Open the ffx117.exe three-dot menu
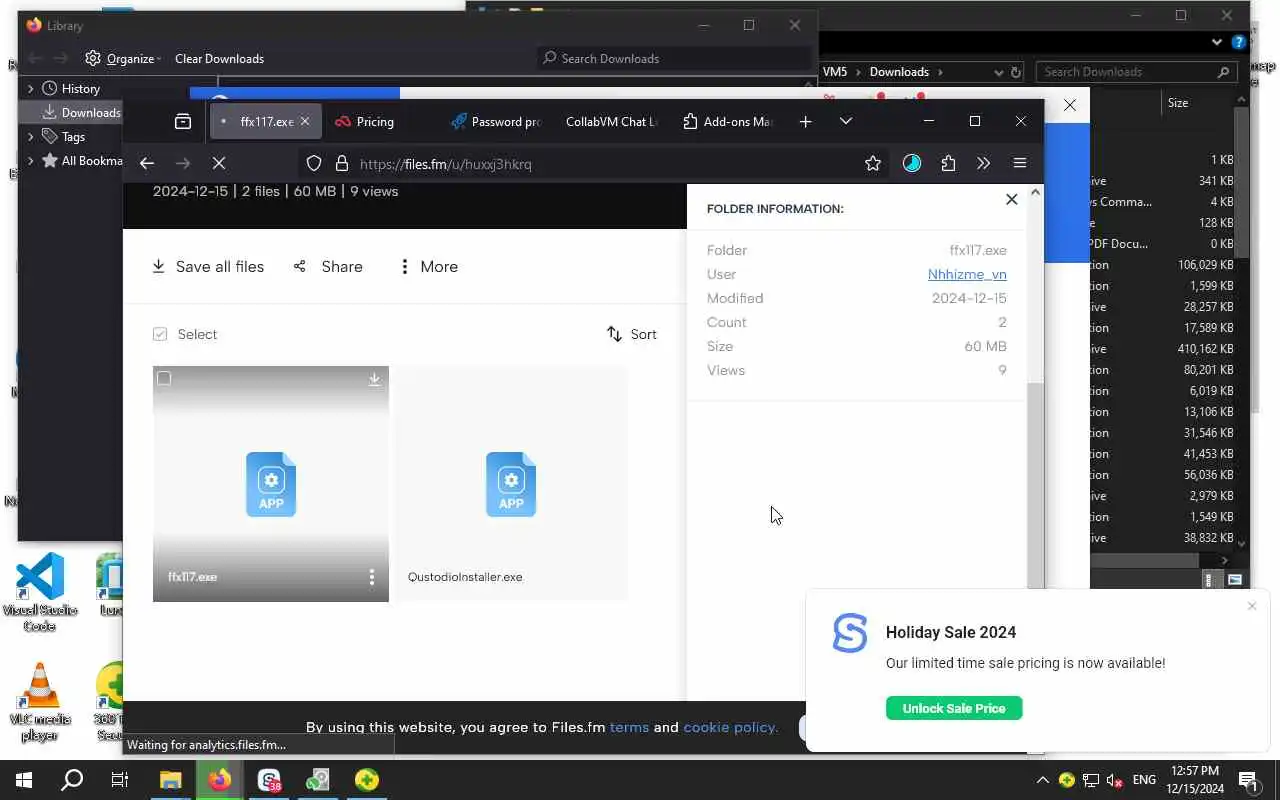Viewport: 1280px width, 800px height. tap(371, 577)
